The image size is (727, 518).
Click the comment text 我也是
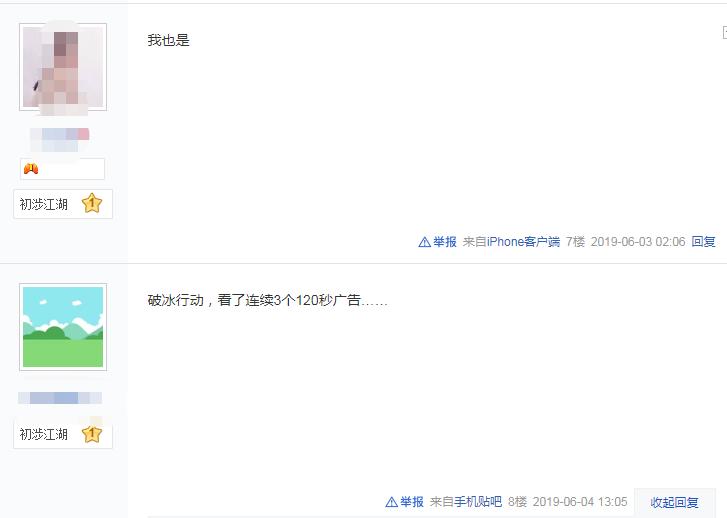pyautogui.click(x=168, y=40)
